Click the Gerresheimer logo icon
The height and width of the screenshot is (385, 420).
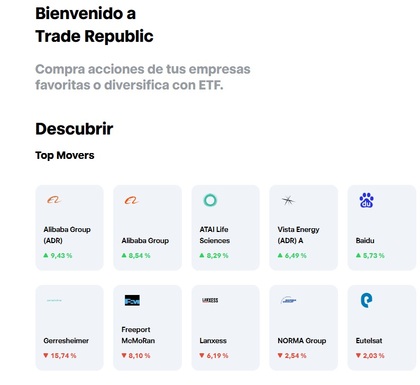pos(54,300)
